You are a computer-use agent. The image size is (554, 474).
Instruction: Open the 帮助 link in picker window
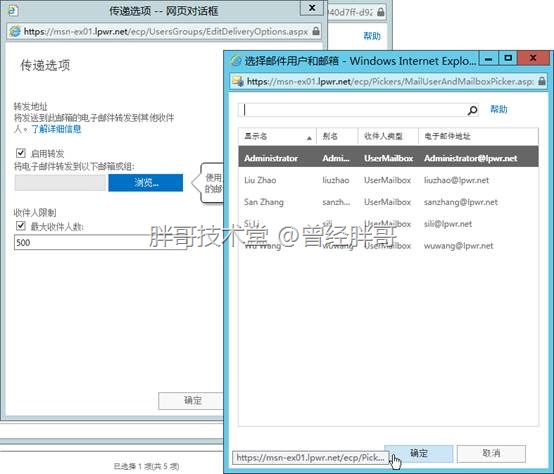tap(499, 109)
